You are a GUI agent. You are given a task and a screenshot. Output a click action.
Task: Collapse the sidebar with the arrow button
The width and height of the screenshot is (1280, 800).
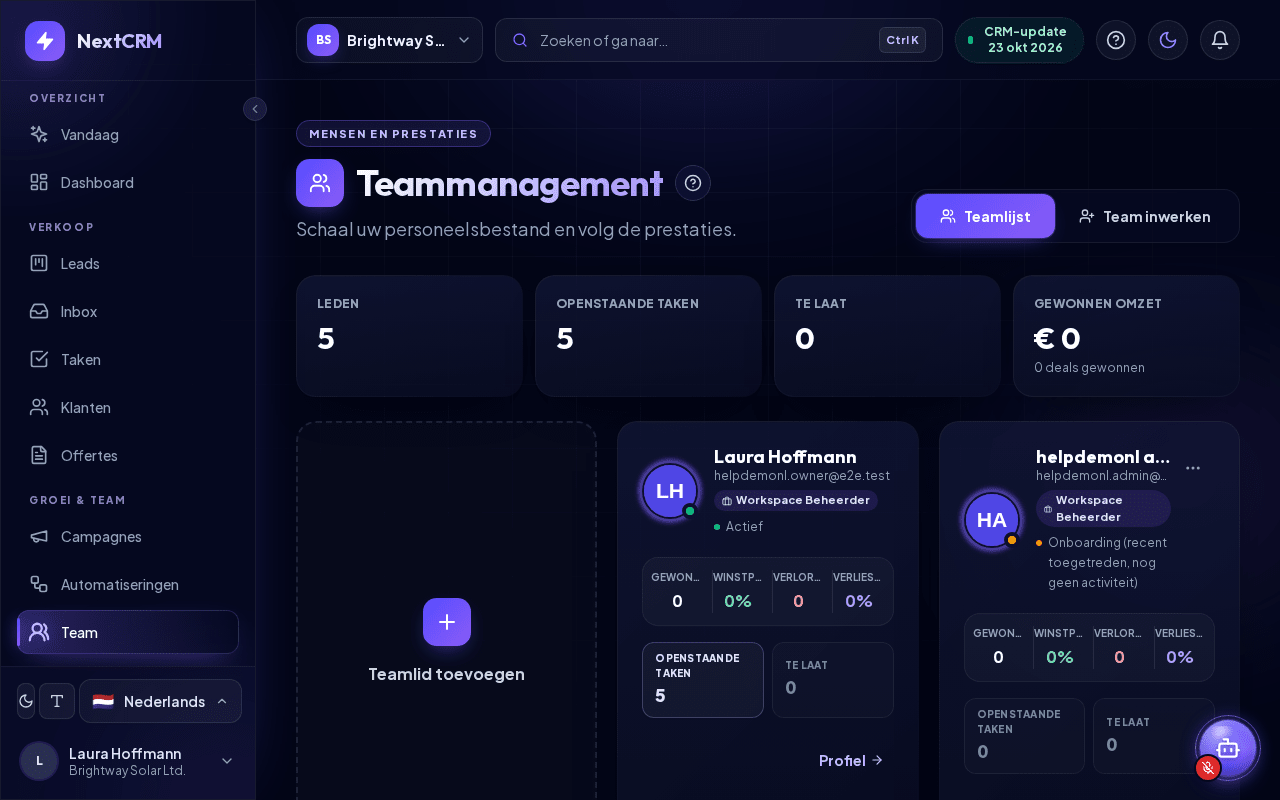click(x=255, y=109)
